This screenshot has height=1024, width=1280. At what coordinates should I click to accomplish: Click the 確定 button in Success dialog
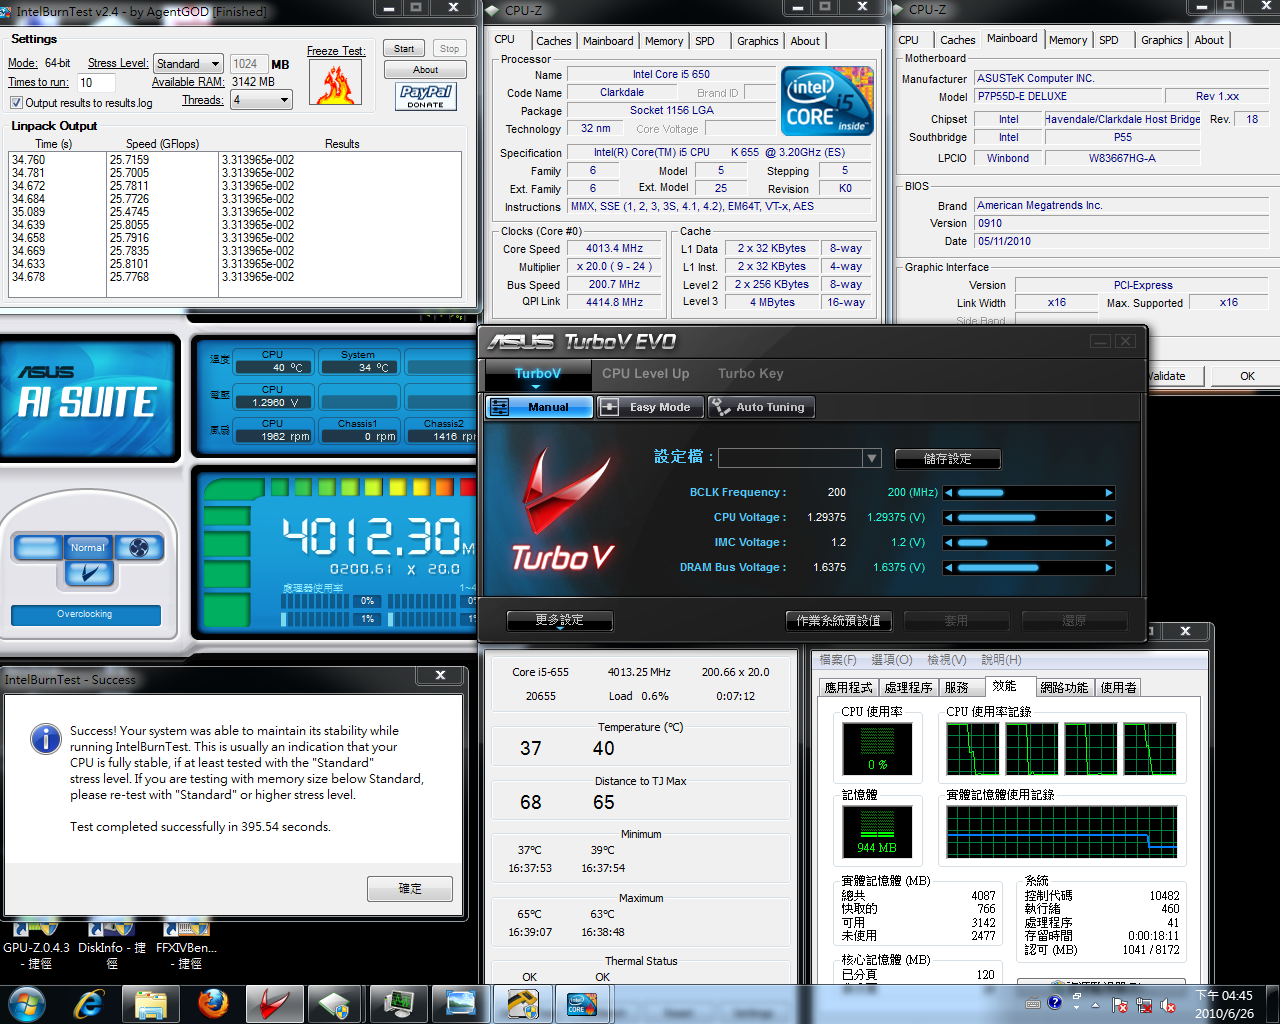(x=410, y=889)
